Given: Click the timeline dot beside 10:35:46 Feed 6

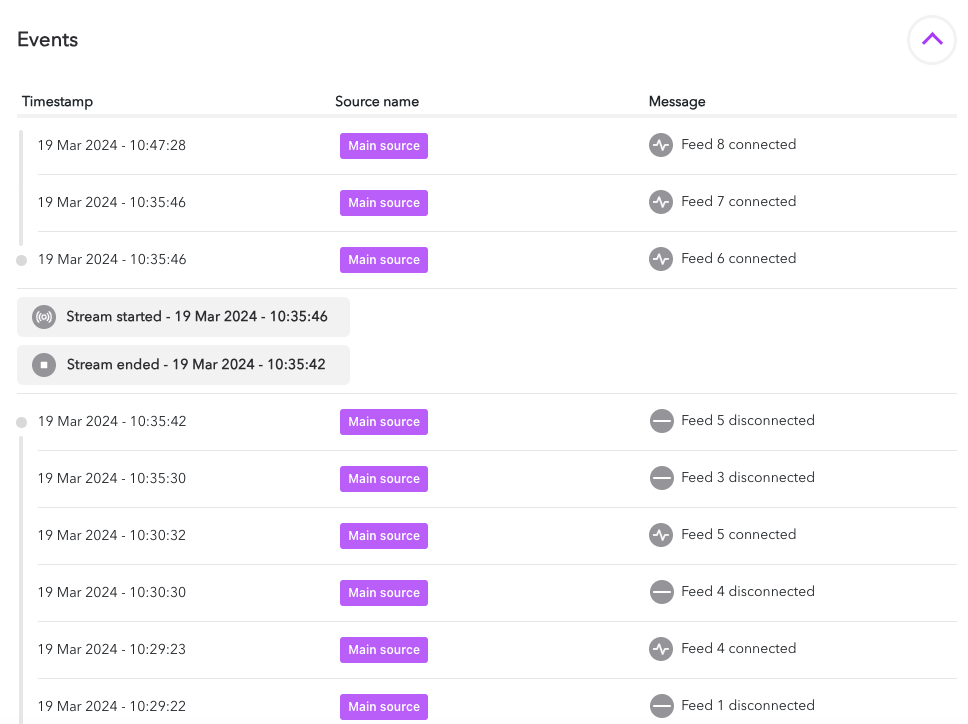Looking at the screenshot, I should [x=22, y=260].
